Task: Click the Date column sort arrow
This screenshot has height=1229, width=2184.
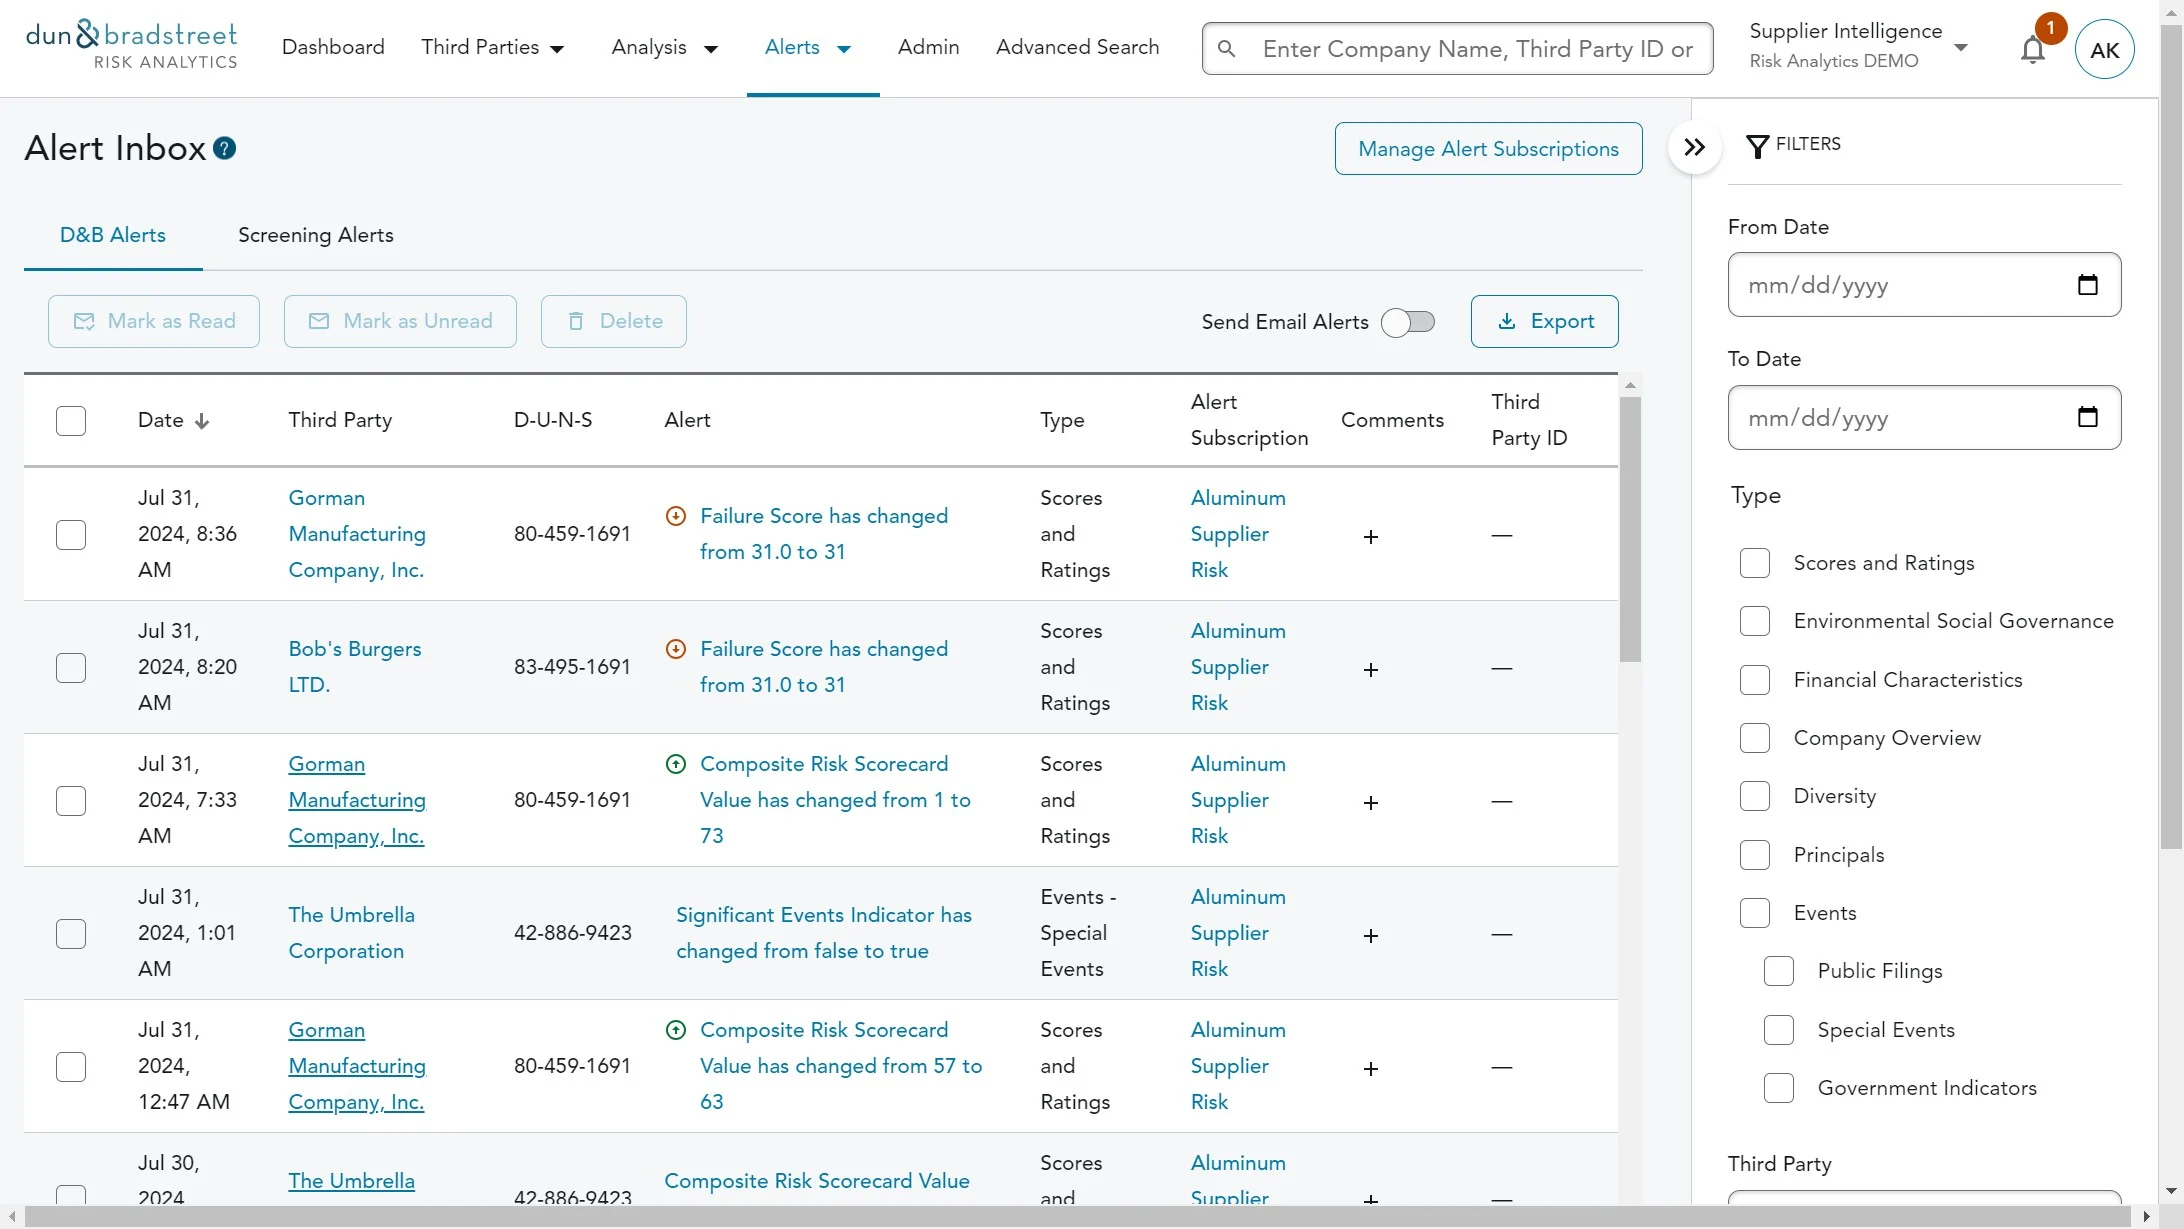Action: [x=202, y=421]
